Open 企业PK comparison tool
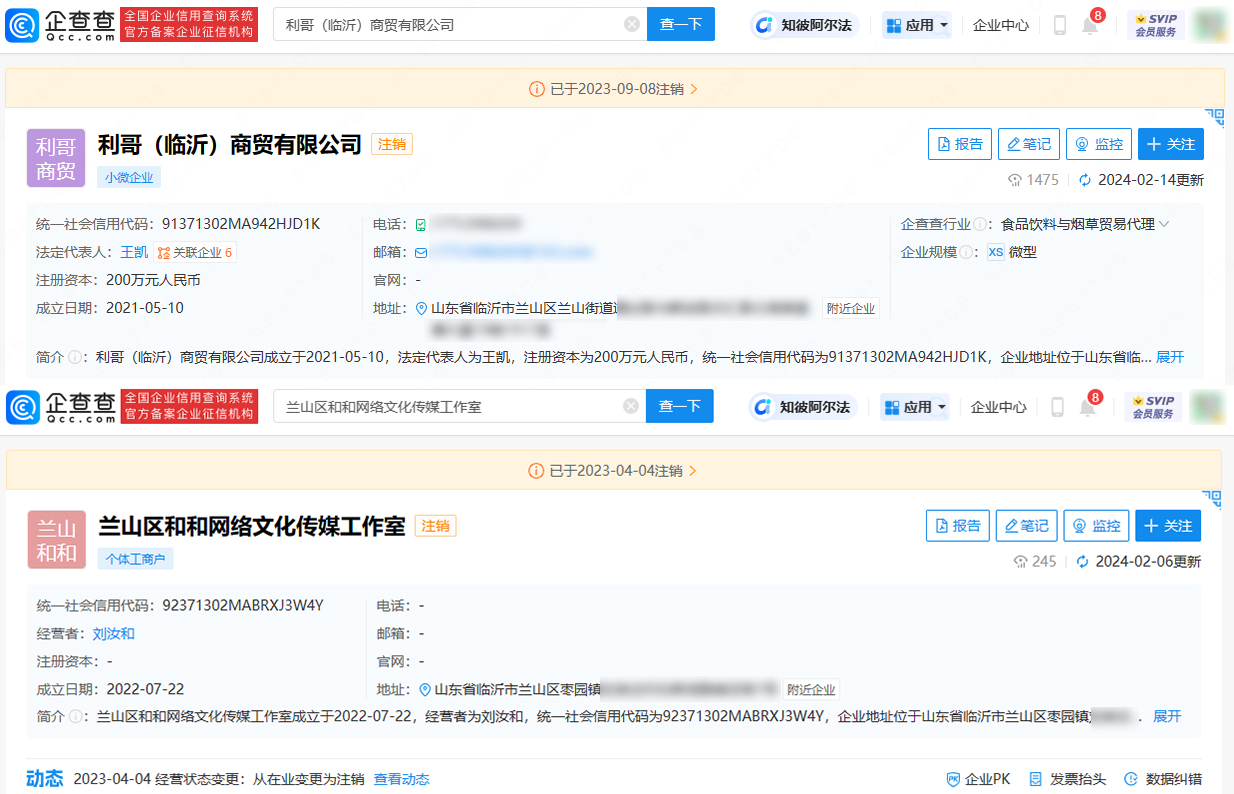The height and width of the screenshot is (794, 1234). 978,779
